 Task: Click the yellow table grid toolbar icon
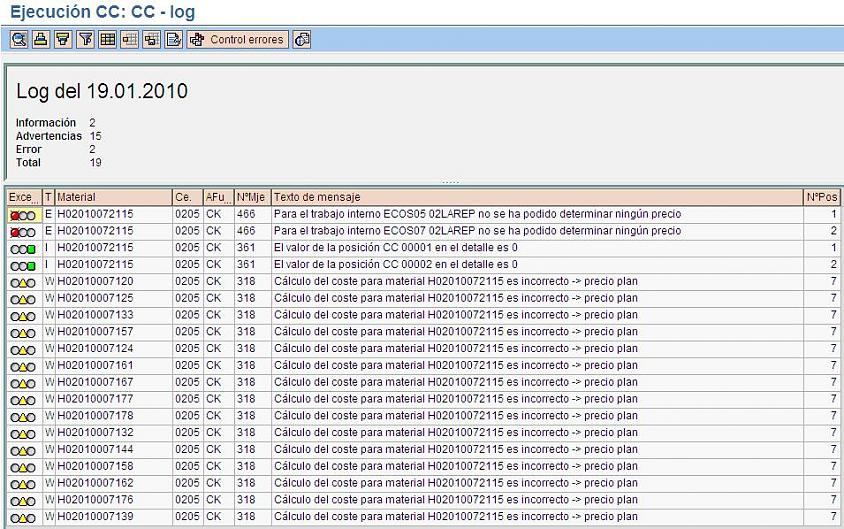(107, 40)
